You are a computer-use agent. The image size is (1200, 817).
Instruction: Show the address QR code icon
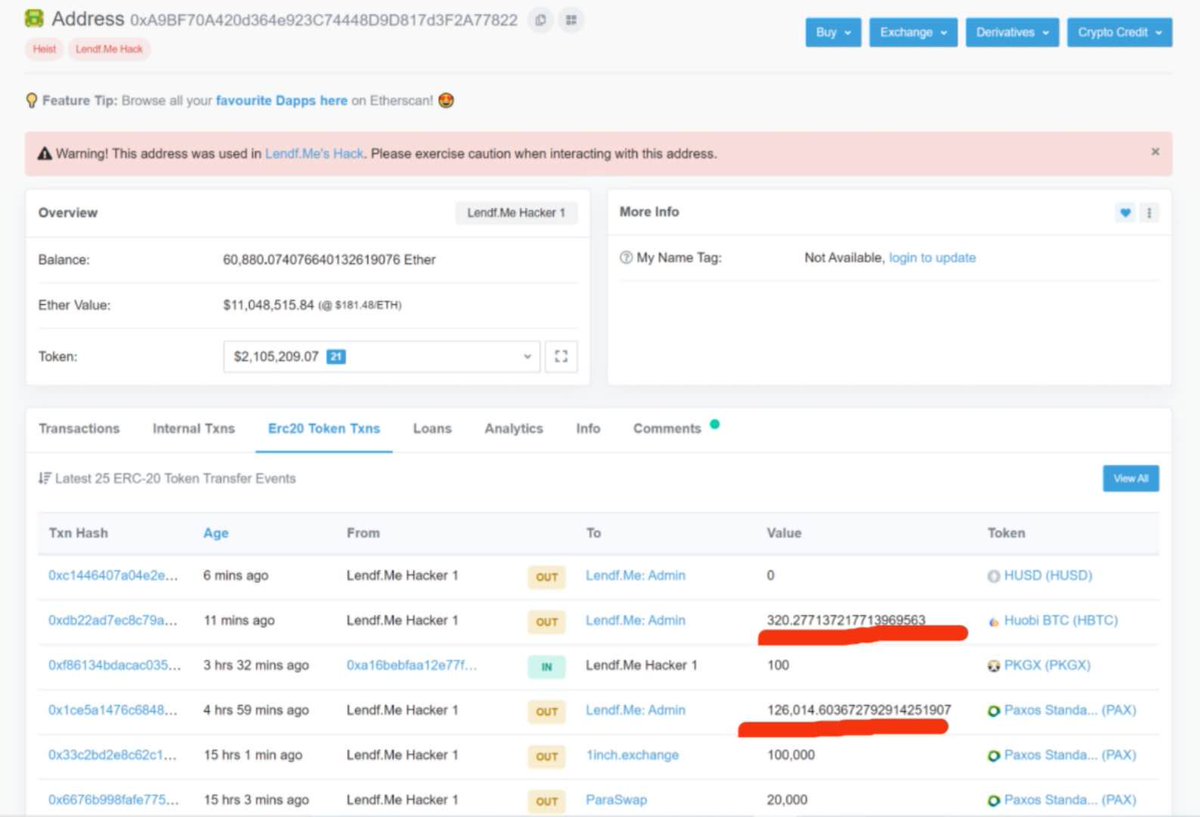pyautogui.click(x=571, y=19)
